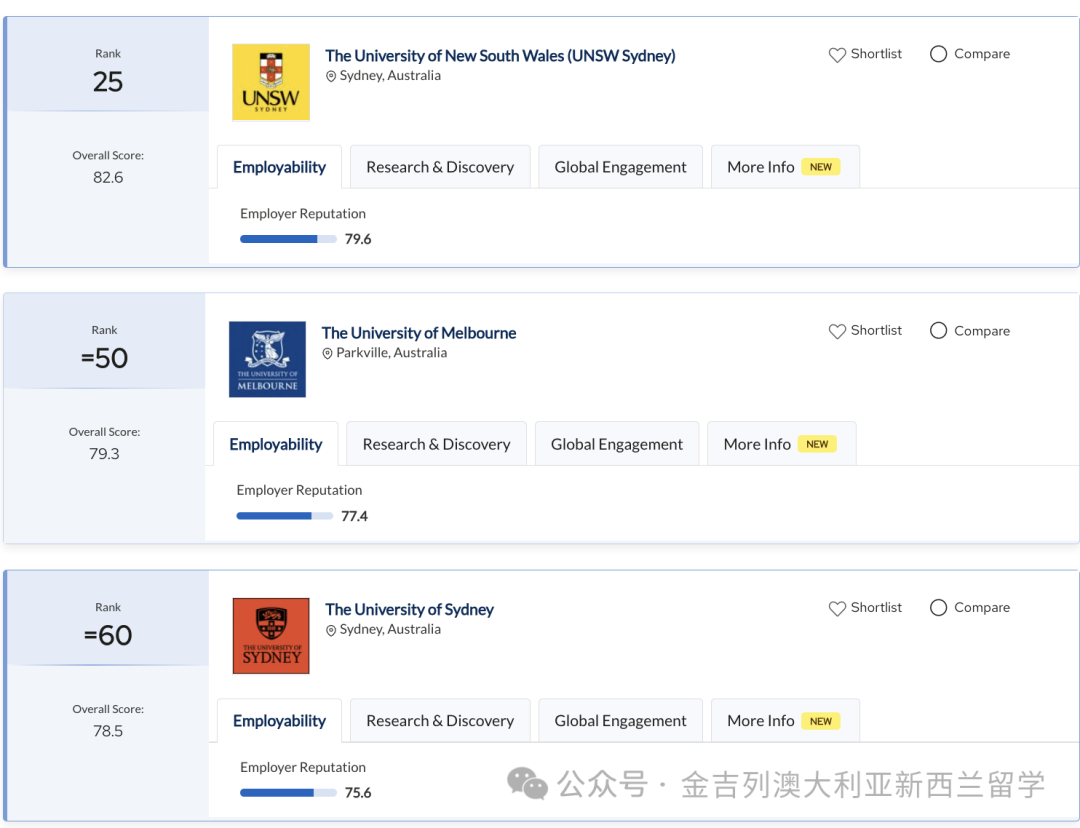
Task: Click the University of Sydney logo
Action: point(270,636)
